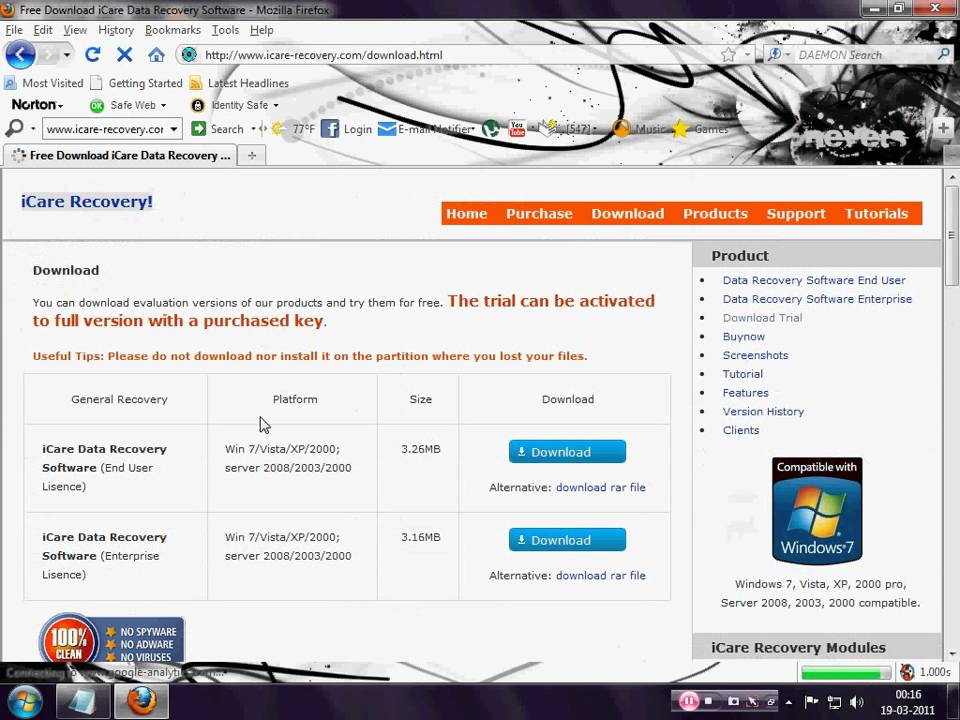Show hidden tray icons arrow
This screenshot has width=960, height=720.
789,702
